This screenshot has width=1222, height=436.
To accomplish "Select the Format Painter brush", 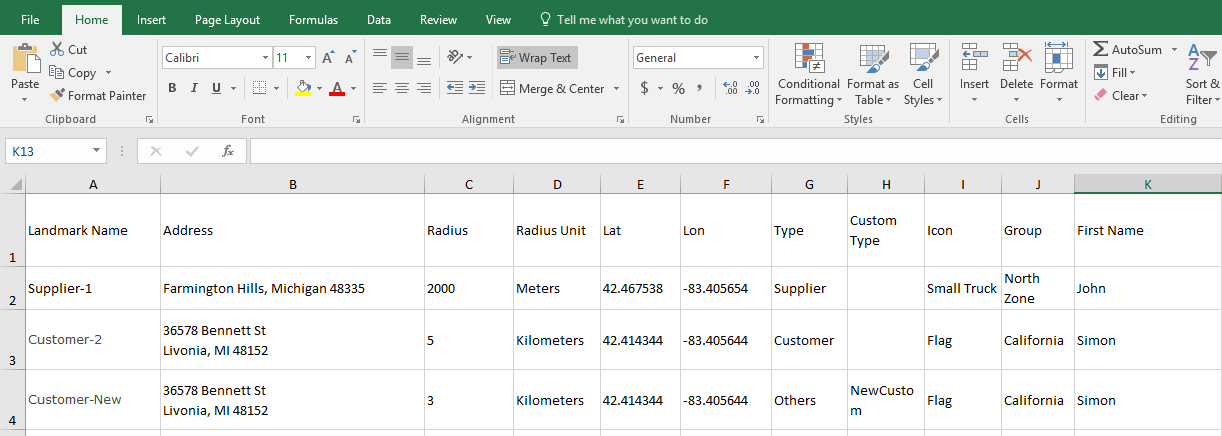I will pos(58,95).
